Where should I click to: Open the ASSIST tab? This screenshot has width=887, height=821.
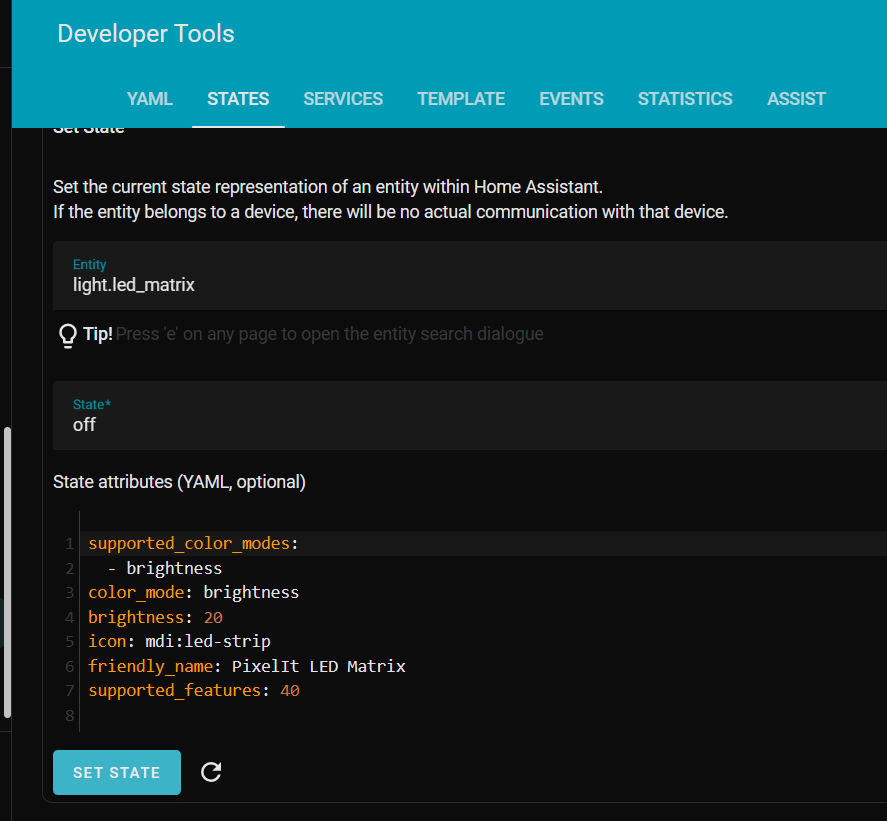[796, 99]
